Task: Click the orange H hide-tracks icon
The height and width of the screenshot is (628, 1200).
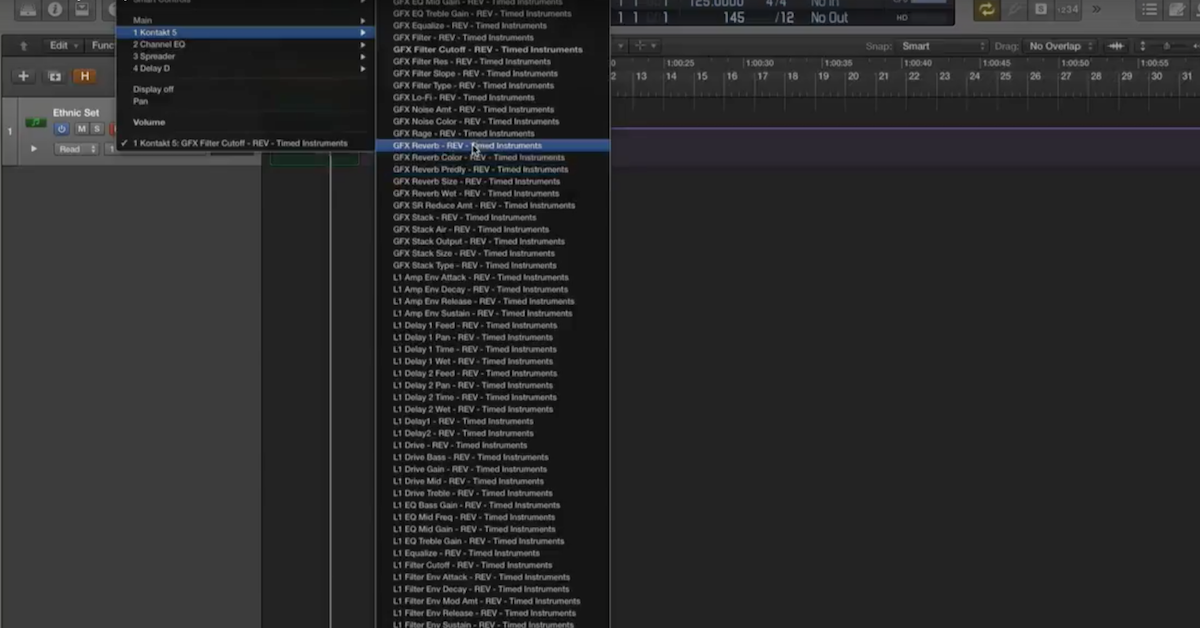Action: tap(85, 76)
